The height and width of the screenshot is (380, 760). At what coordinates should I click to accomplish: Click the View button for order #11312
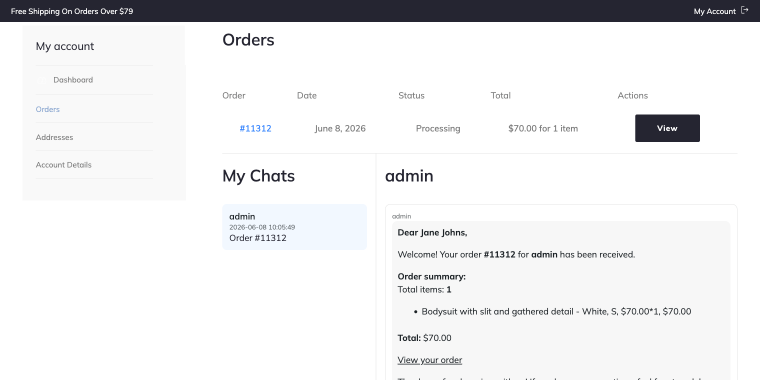tap(667, 128)
